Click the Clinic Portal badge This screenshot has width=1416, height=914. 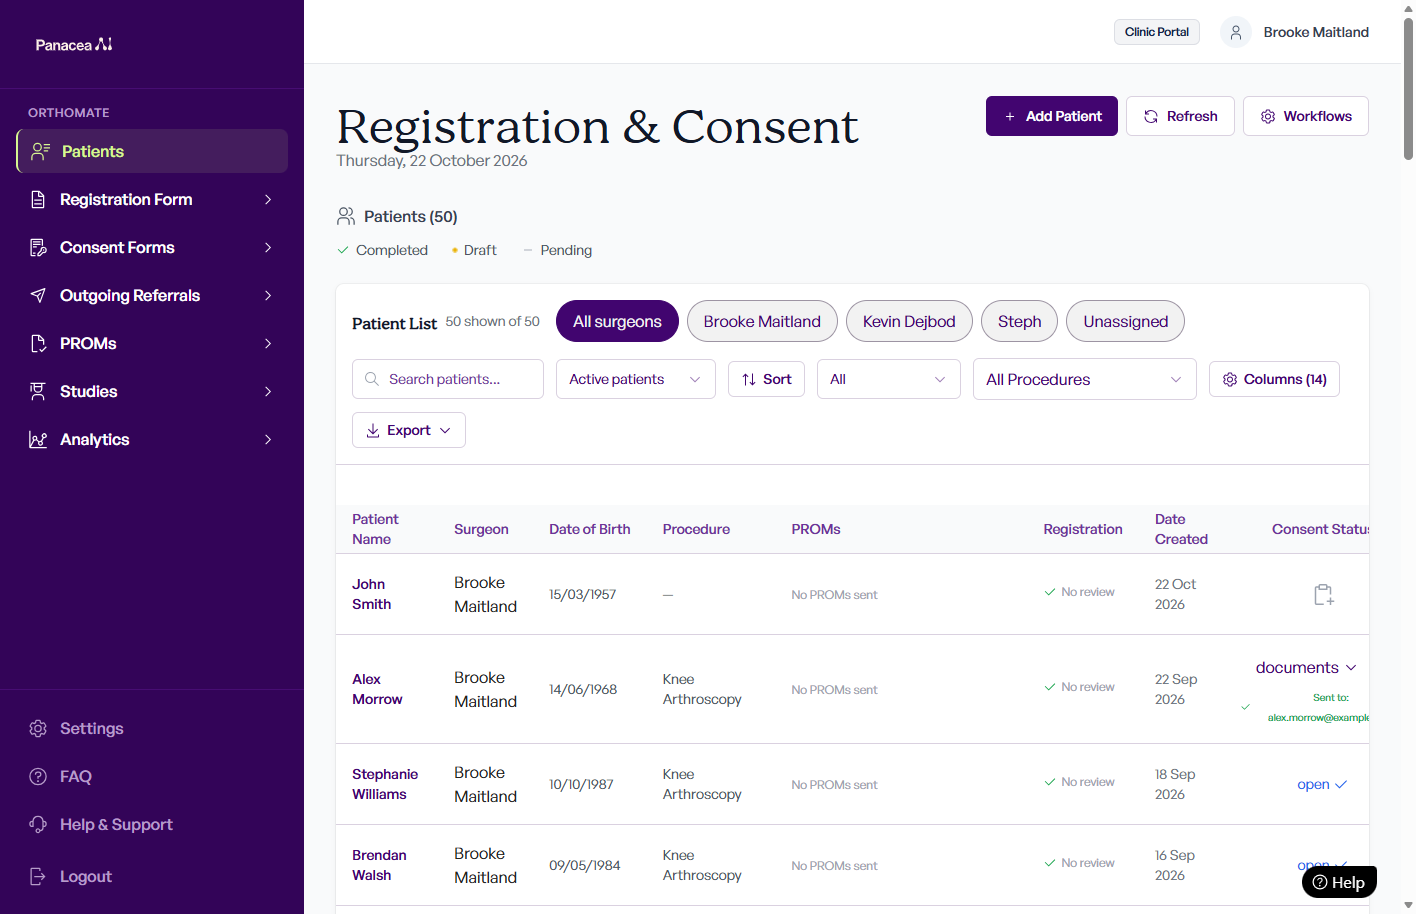(x=1157, y=32)
